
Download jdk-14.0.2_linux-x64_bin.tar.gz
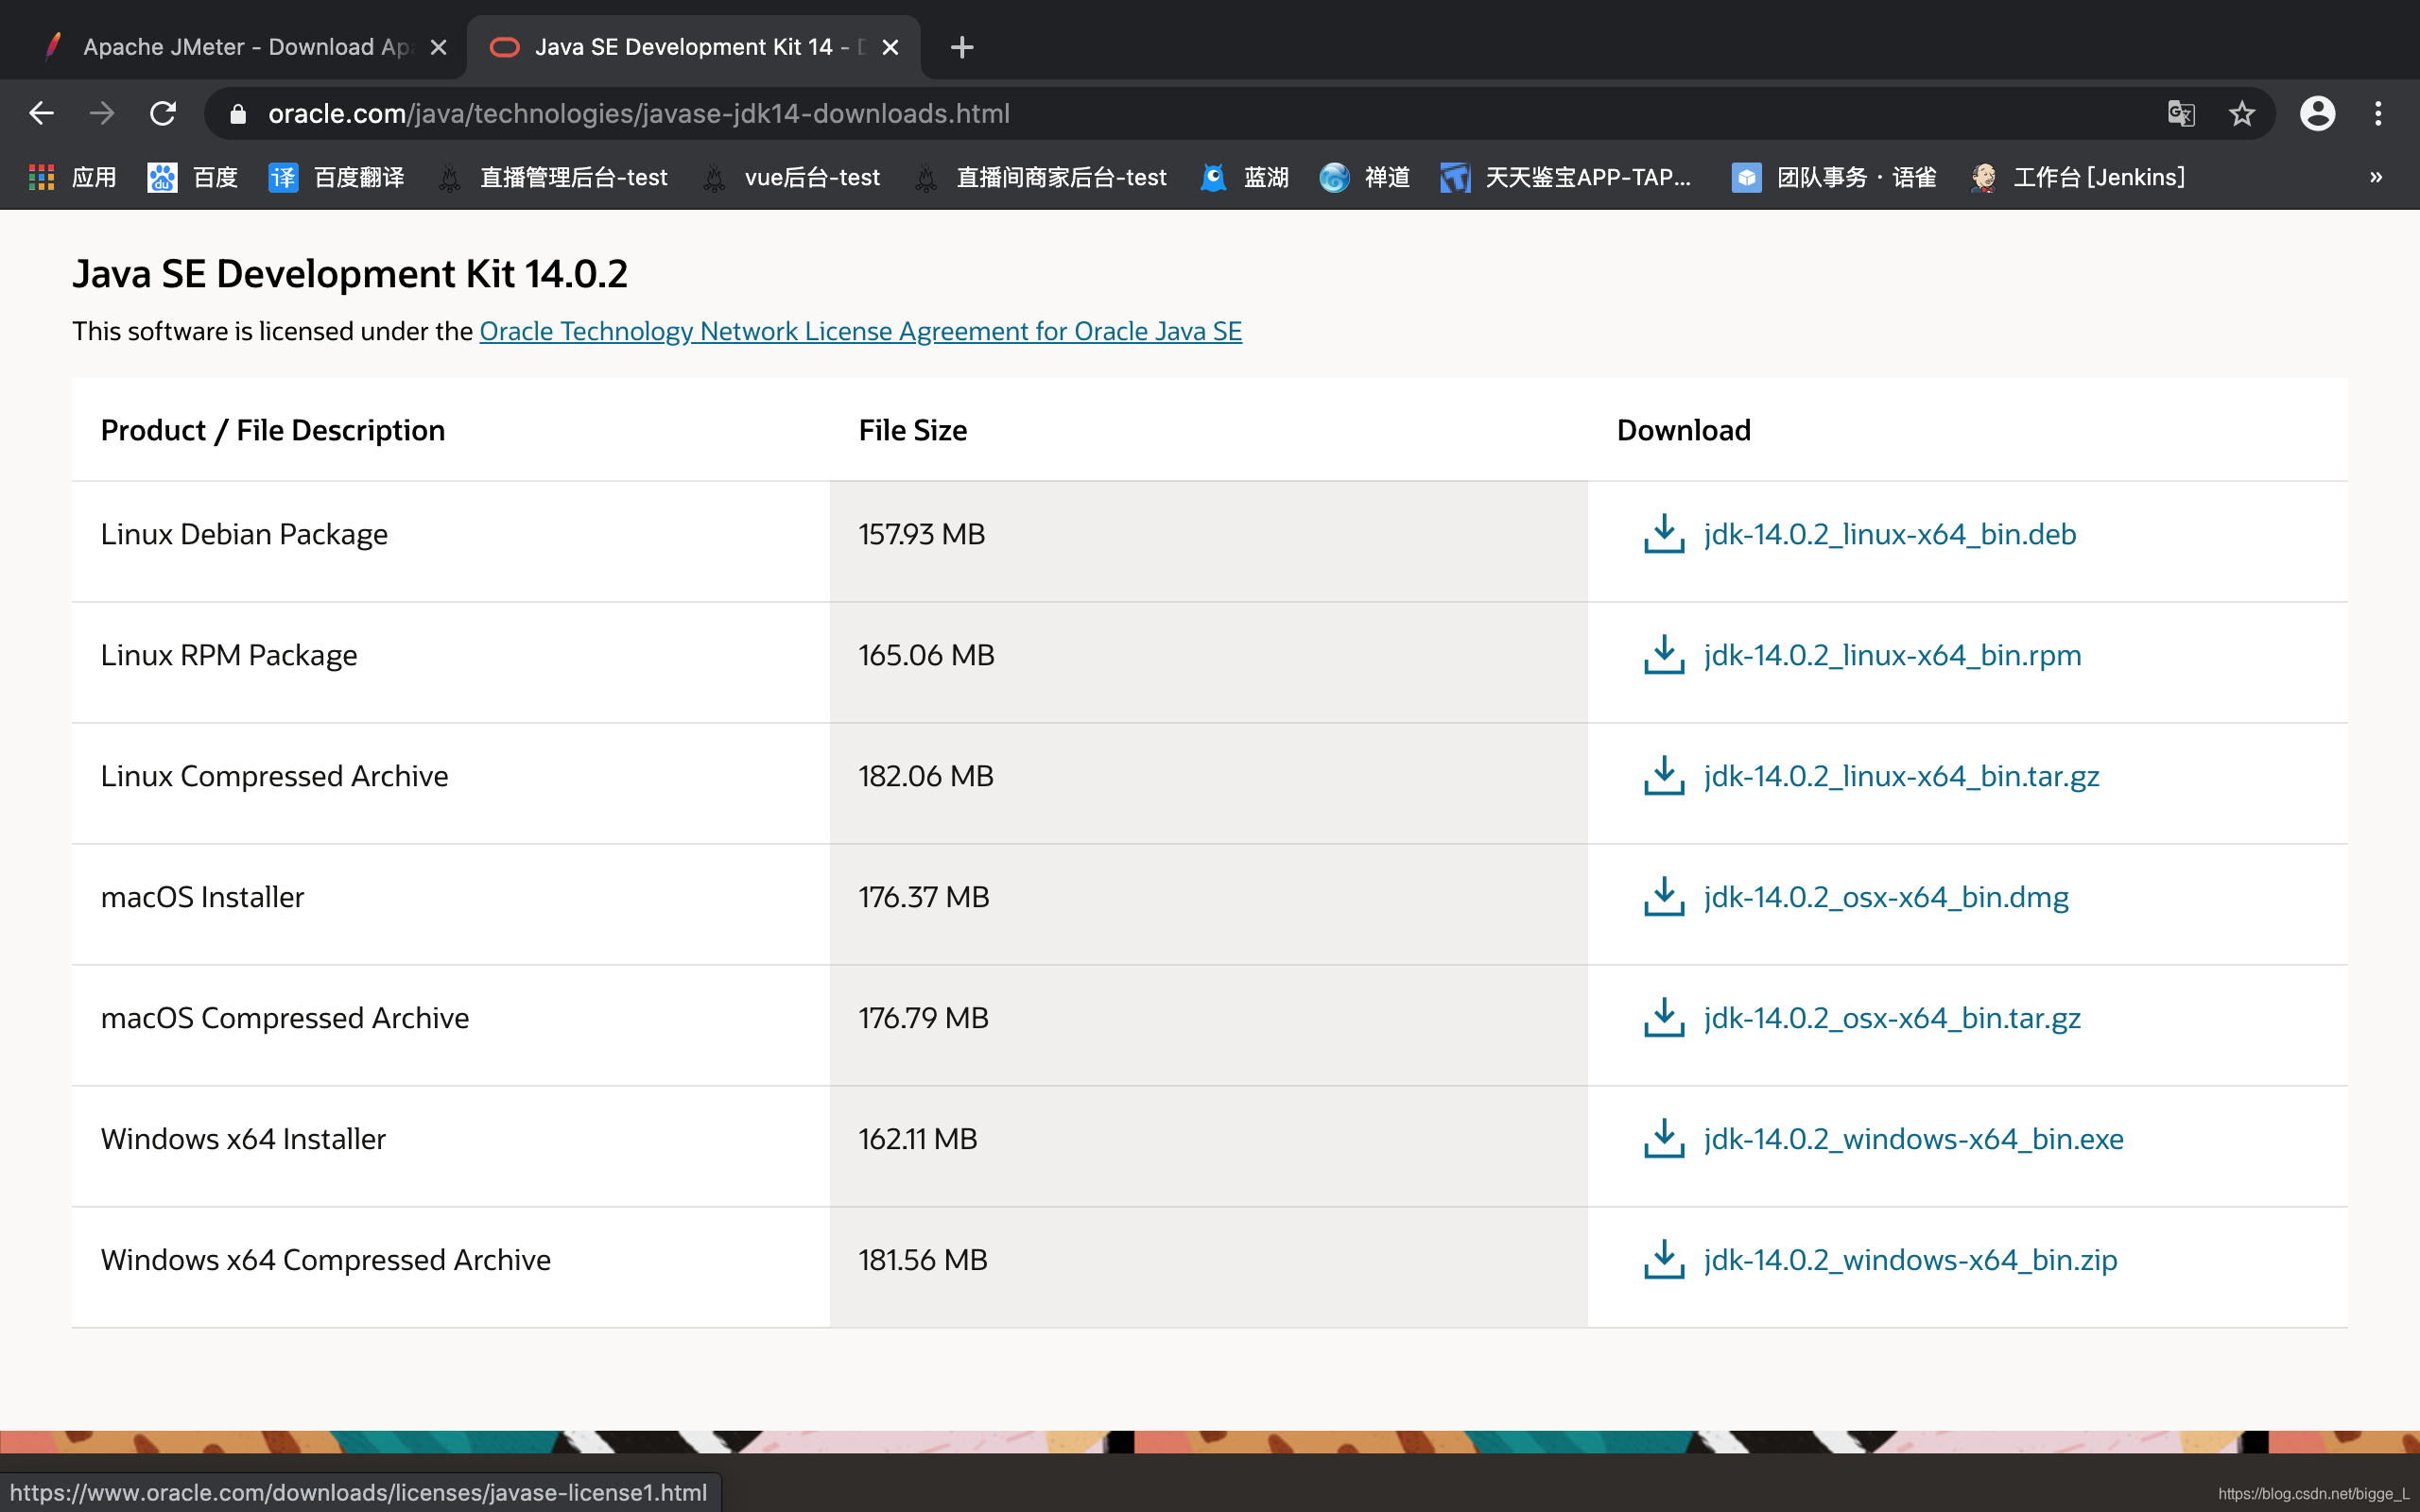(x=1901, y=776)
